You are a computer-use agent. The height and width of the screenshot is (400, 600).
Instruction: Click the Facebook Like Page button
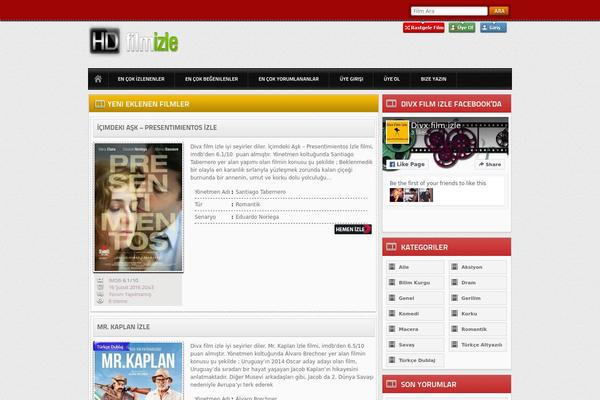(x=407, y=164)
